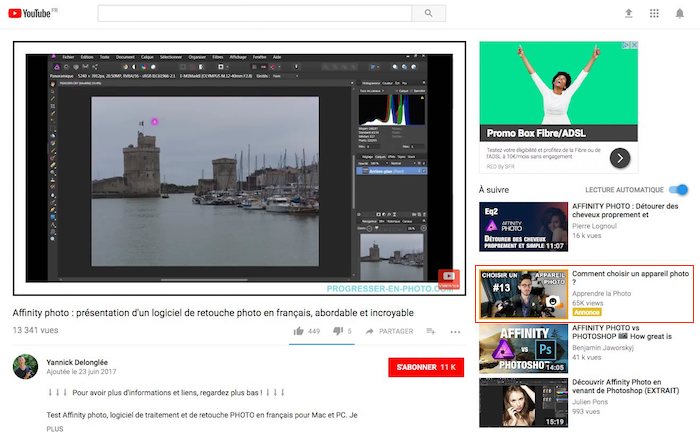Click the add to playlist icon
This screenshot has height=432, width=700.
[x=431, y=331]
